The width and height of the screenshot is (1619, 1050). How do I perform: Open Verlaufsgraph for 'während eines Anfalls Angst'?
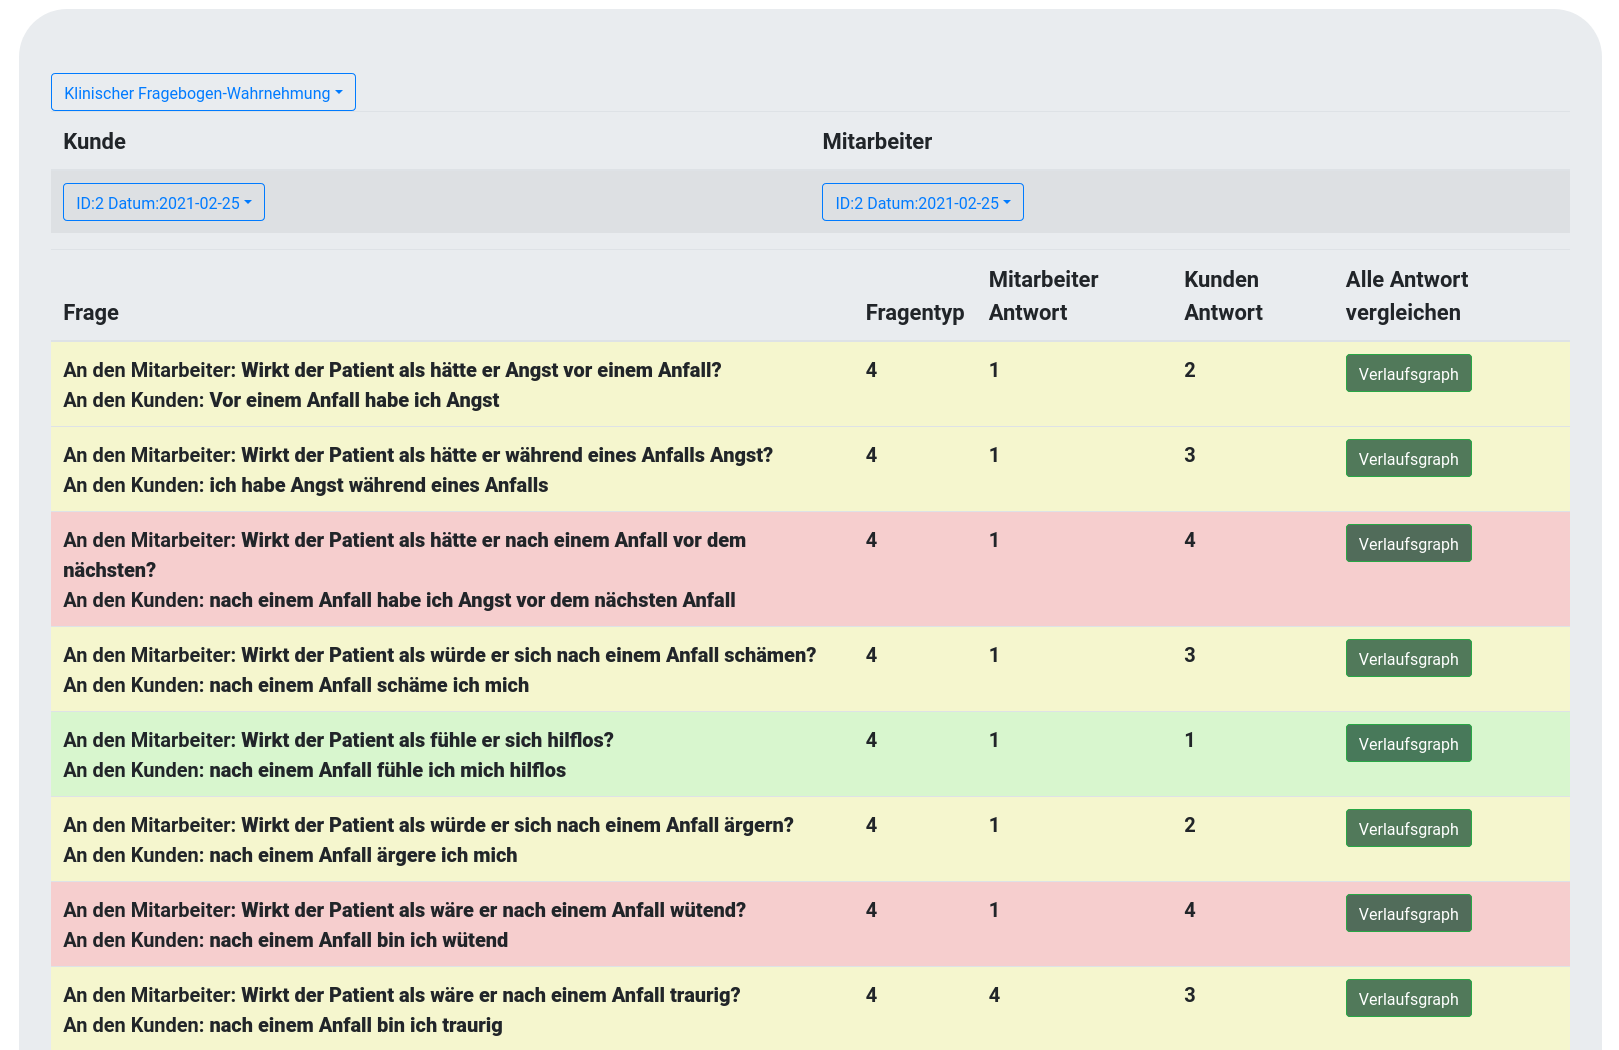click(x=1407, y=459)
